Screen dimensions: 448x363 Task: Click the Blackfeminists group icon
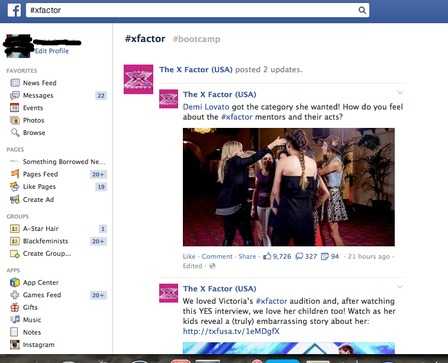(x=15, y=241)
